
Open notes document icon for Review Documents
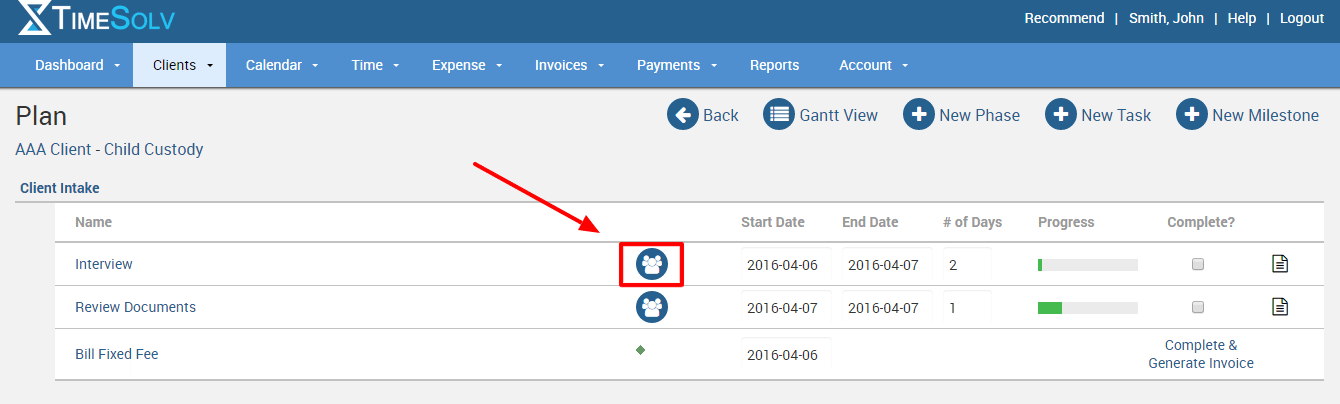click(x=1279, y=307)
